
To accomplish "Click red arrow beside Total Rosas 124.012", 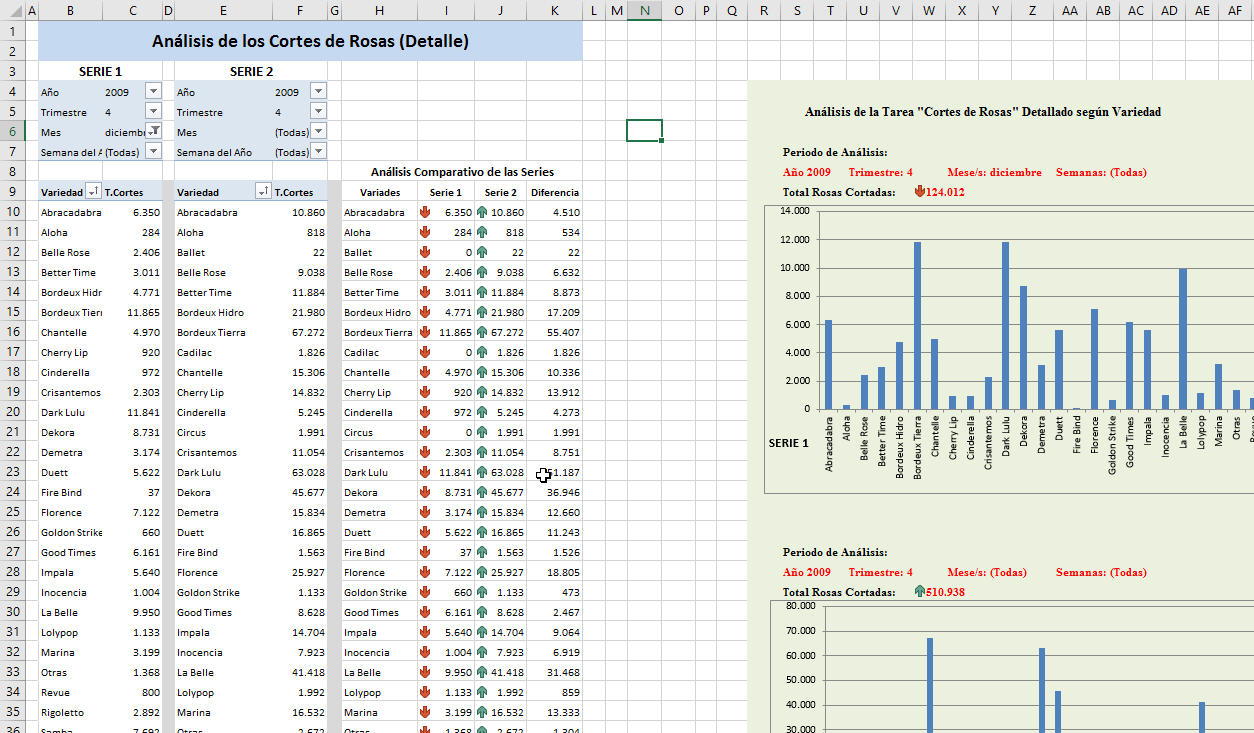I will pyautogui.click(x=920, y=192).
